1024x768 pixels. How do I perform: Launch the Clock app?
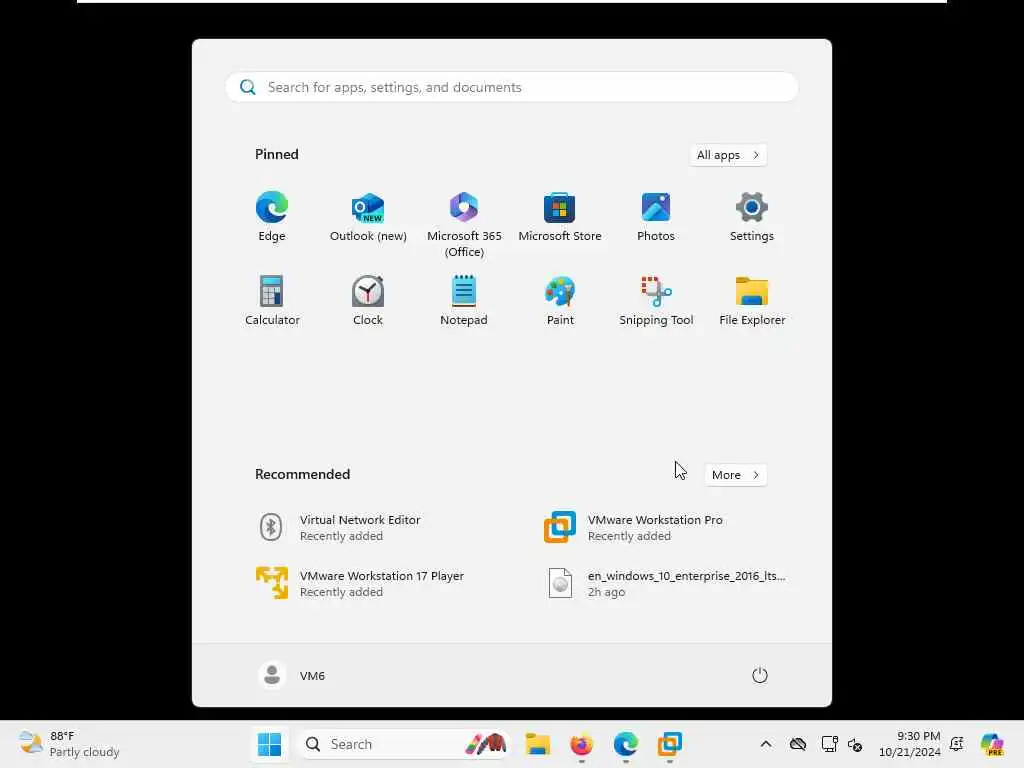point(368,301)
